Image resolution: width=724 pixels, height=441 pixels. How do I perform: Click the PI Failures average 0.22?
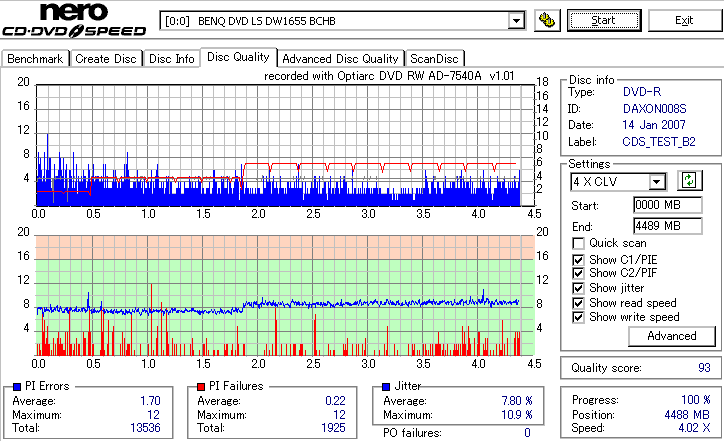pyautogui.click(x=335, y=401)
